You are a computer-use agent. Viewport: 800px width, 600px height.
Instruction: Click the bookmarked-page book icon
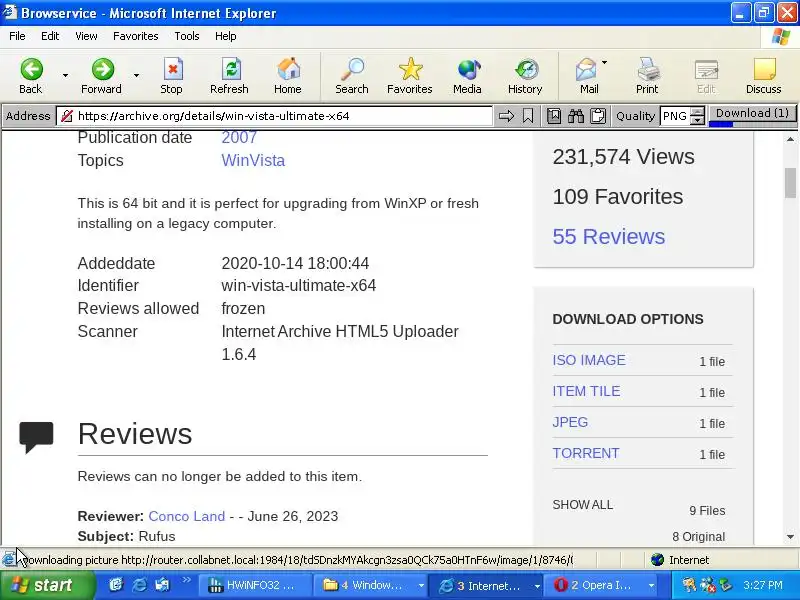[x=554, y=116]
